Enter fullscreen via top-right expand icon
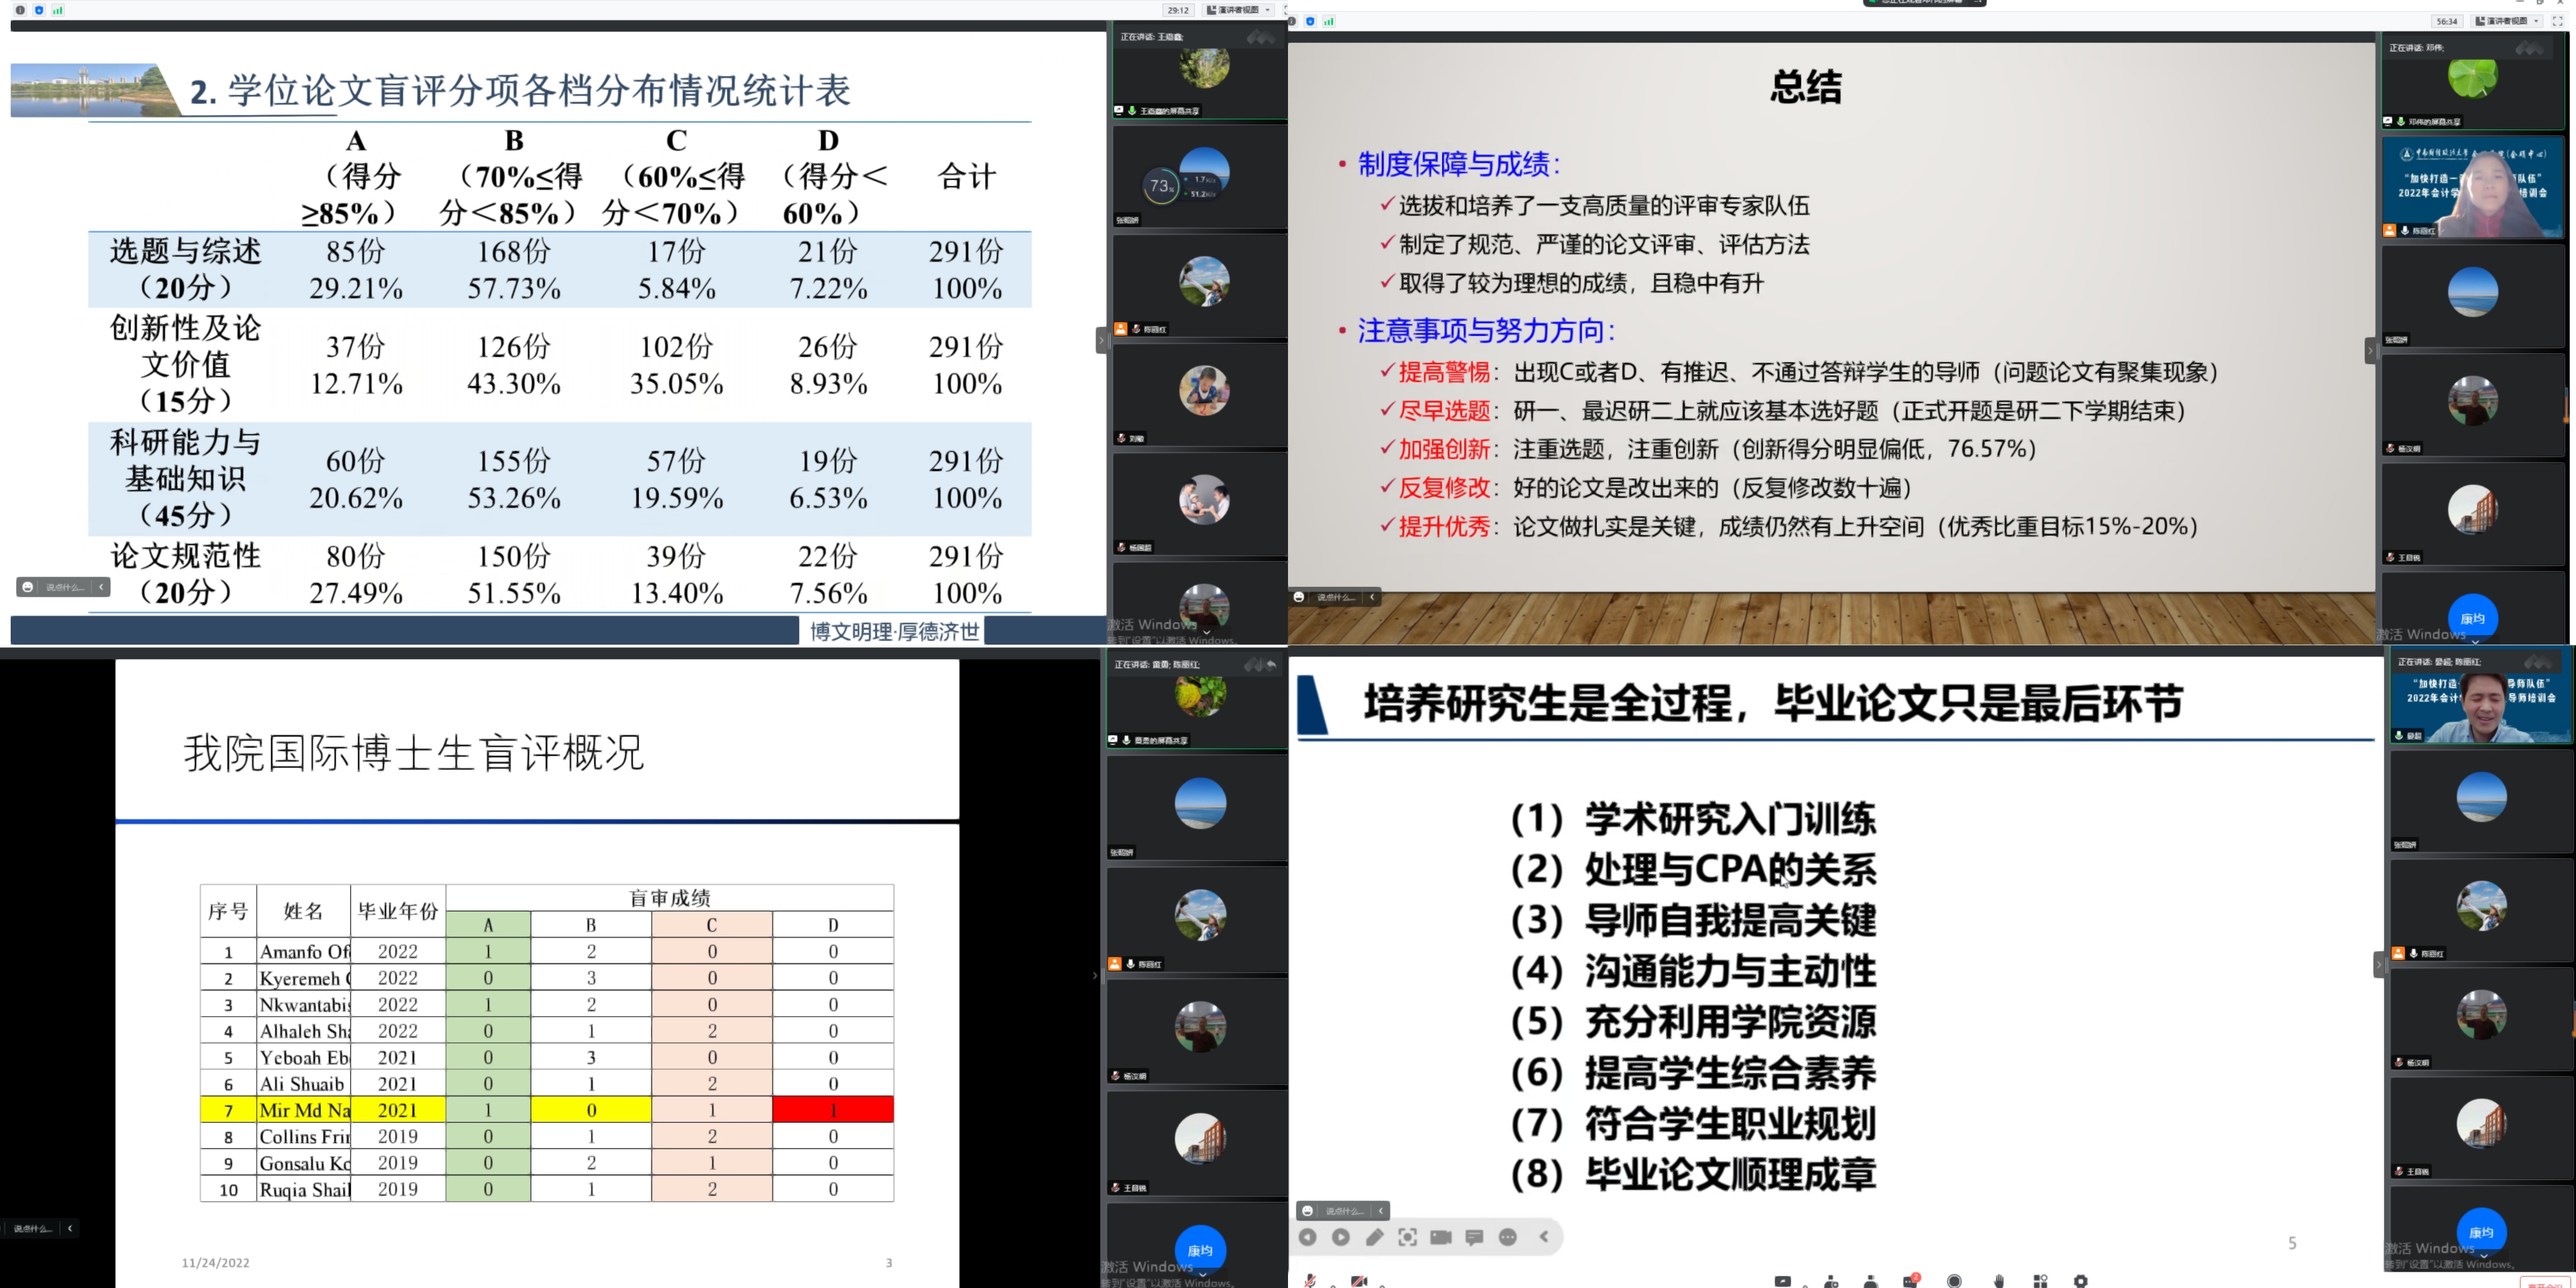The image size is (2576, 1288). [2558, 21]
